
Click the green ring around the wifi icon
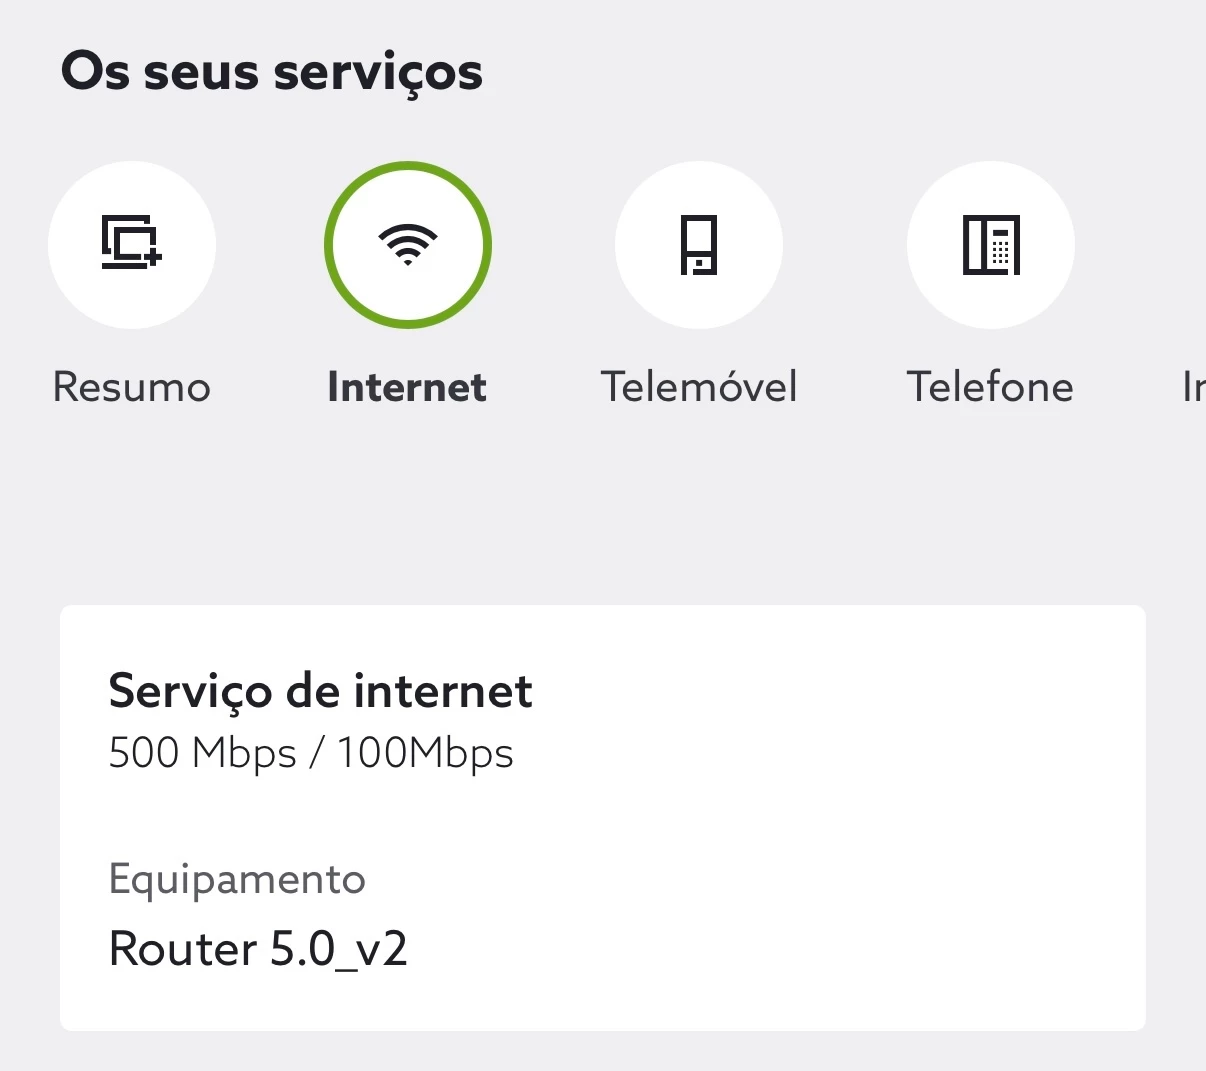point(408,167)
